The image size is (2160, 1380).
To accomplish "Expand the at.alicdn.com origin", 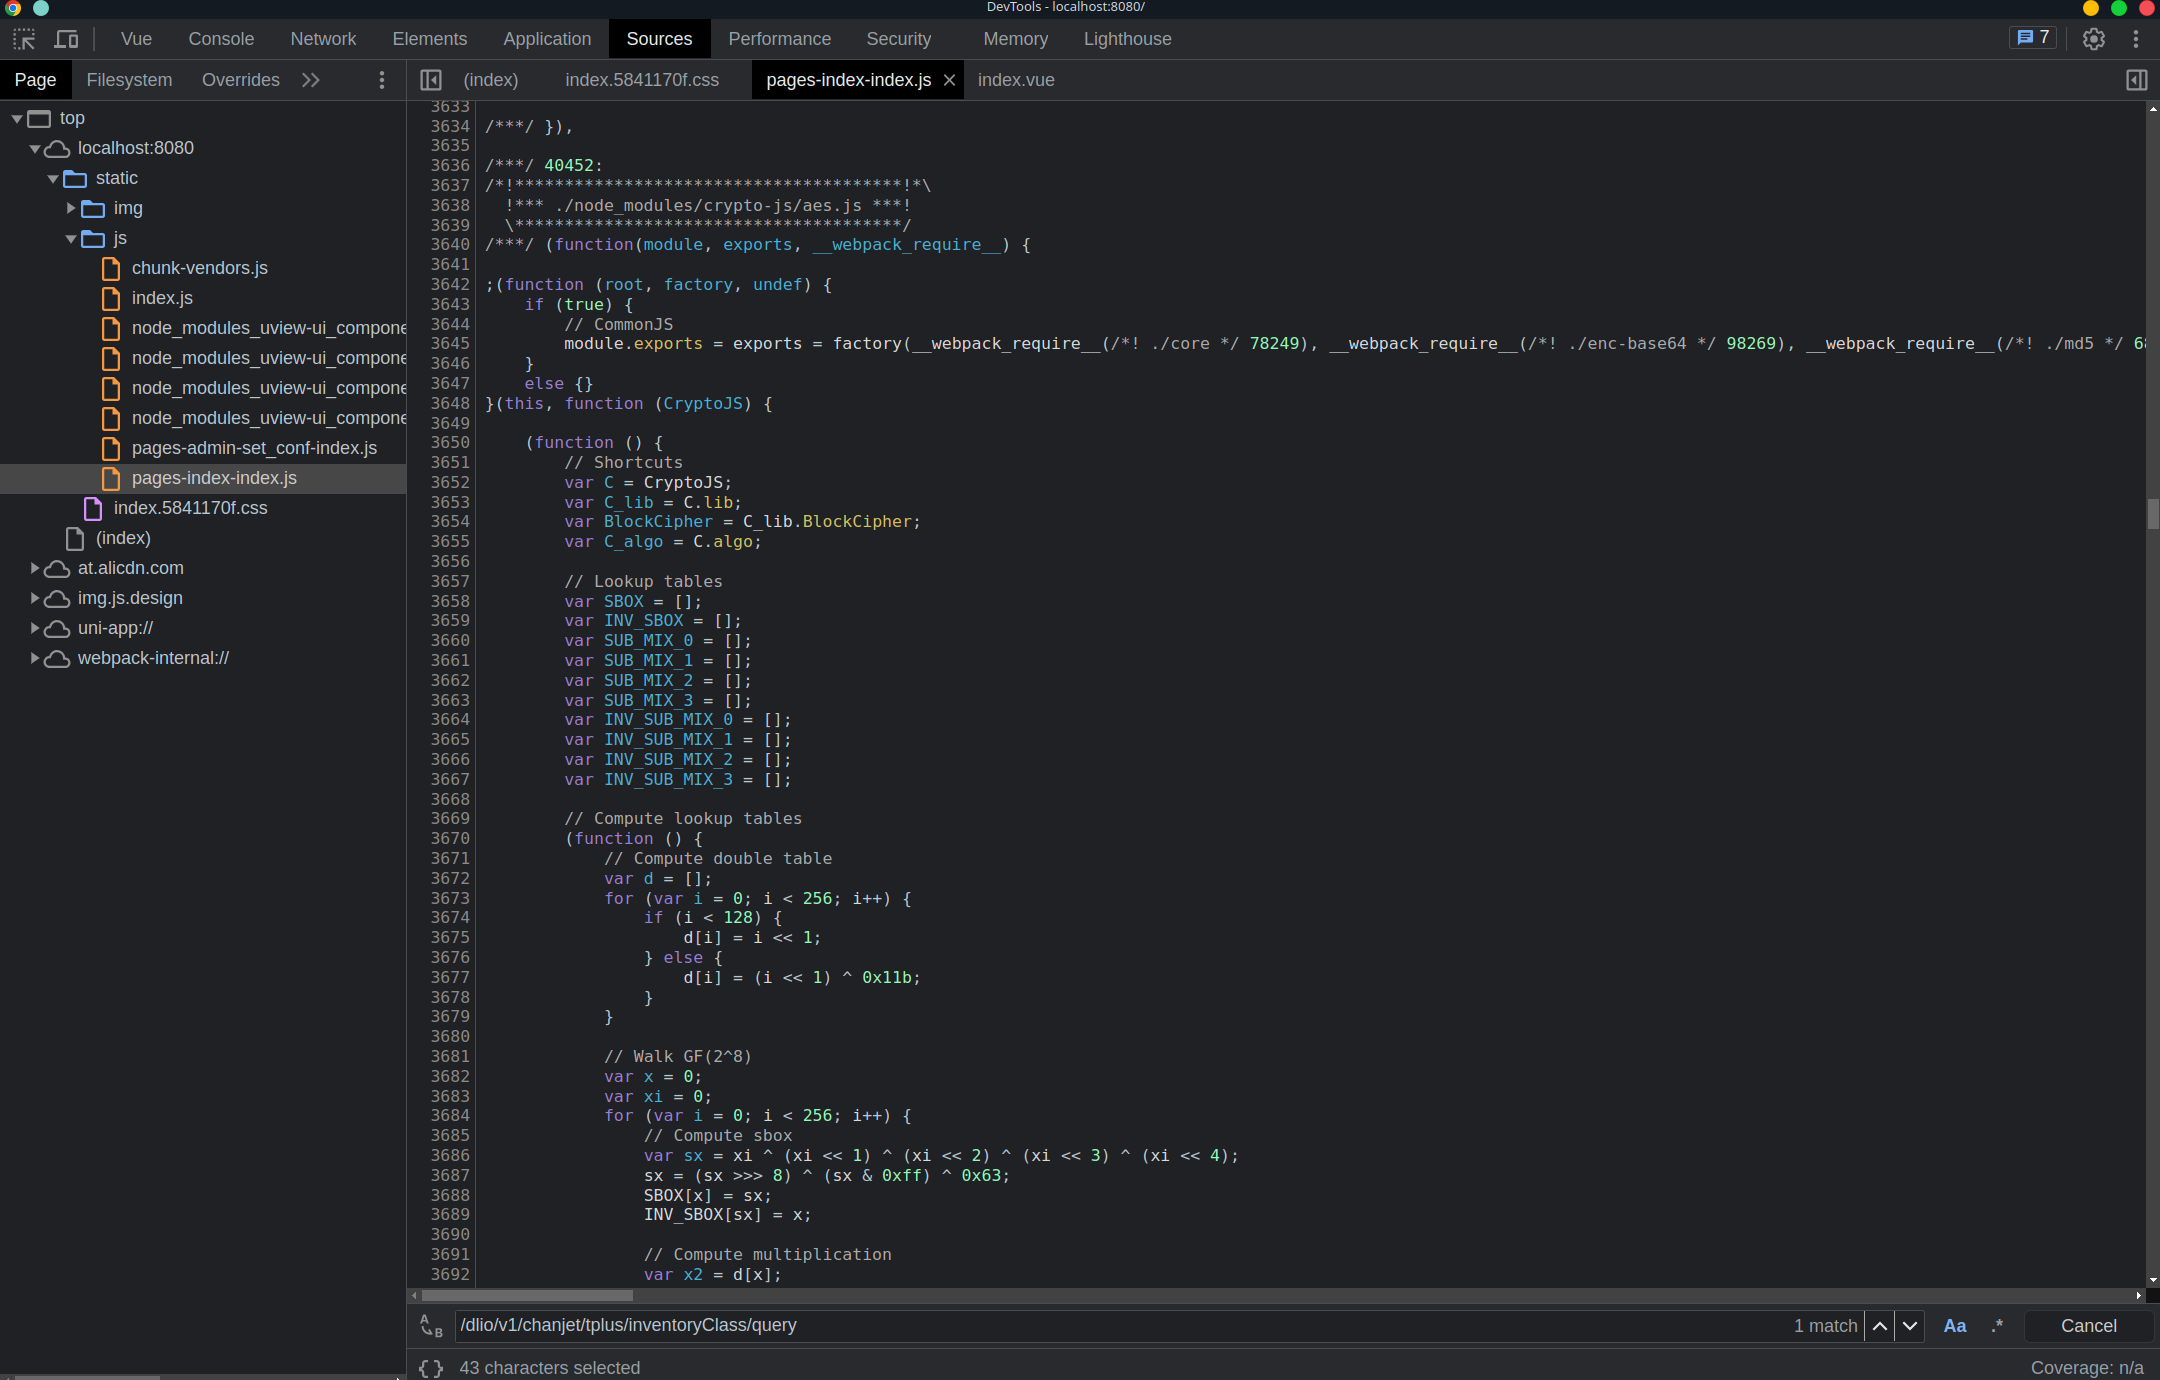I will [35, 568].
